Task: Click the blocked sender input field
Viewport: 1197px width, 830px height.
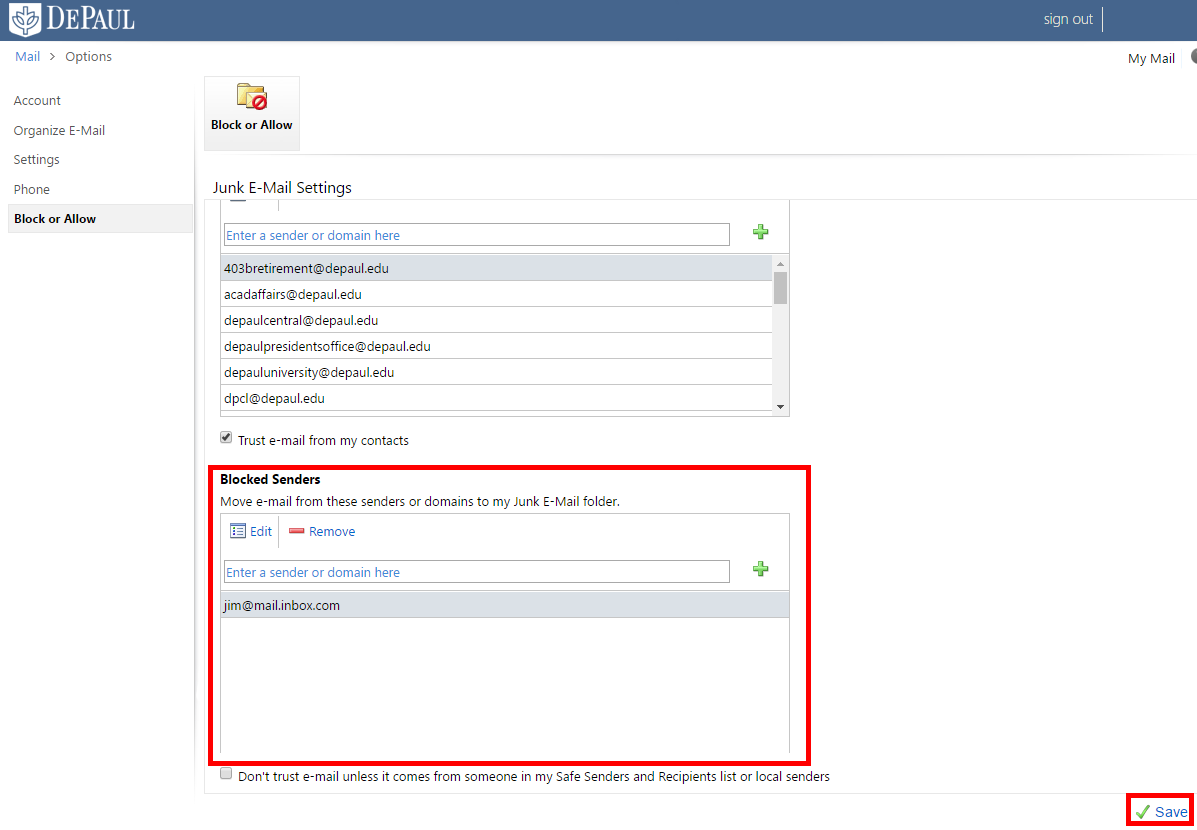Action: [x=476, y=572]
